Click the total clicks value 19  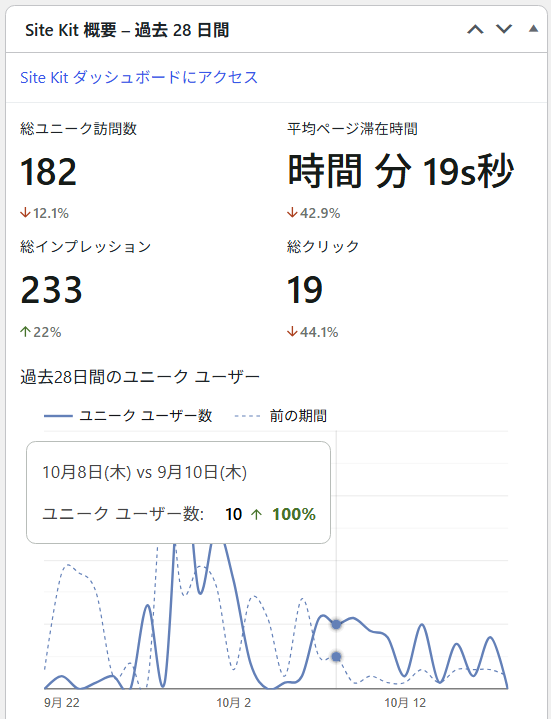pos(305,290)
